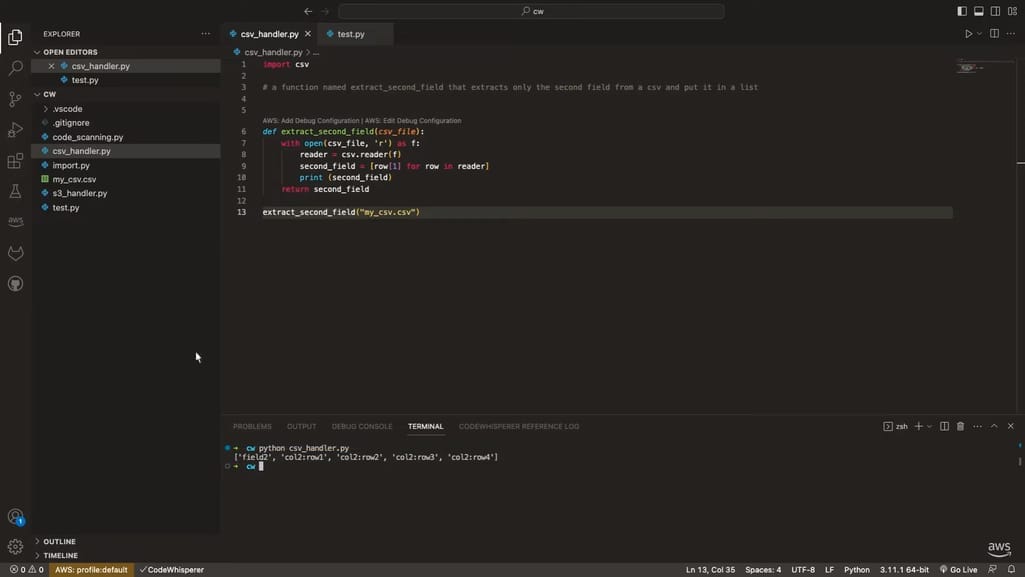
Task: Click csv_handler.py in the breadcrumb
Action: pos(273,52)
